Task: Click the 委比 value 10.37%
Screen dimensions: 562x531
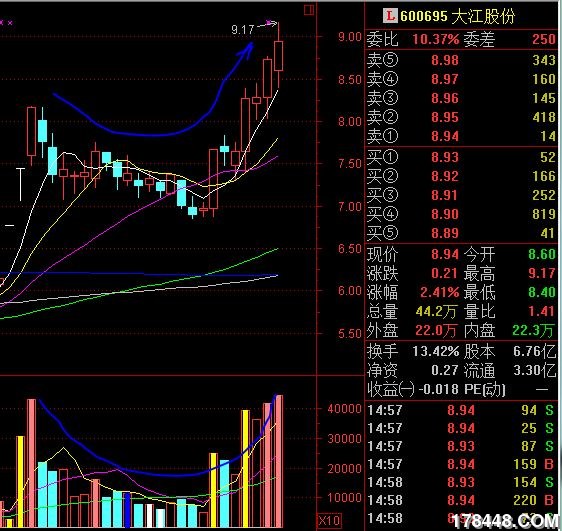Action: point(435,39)
